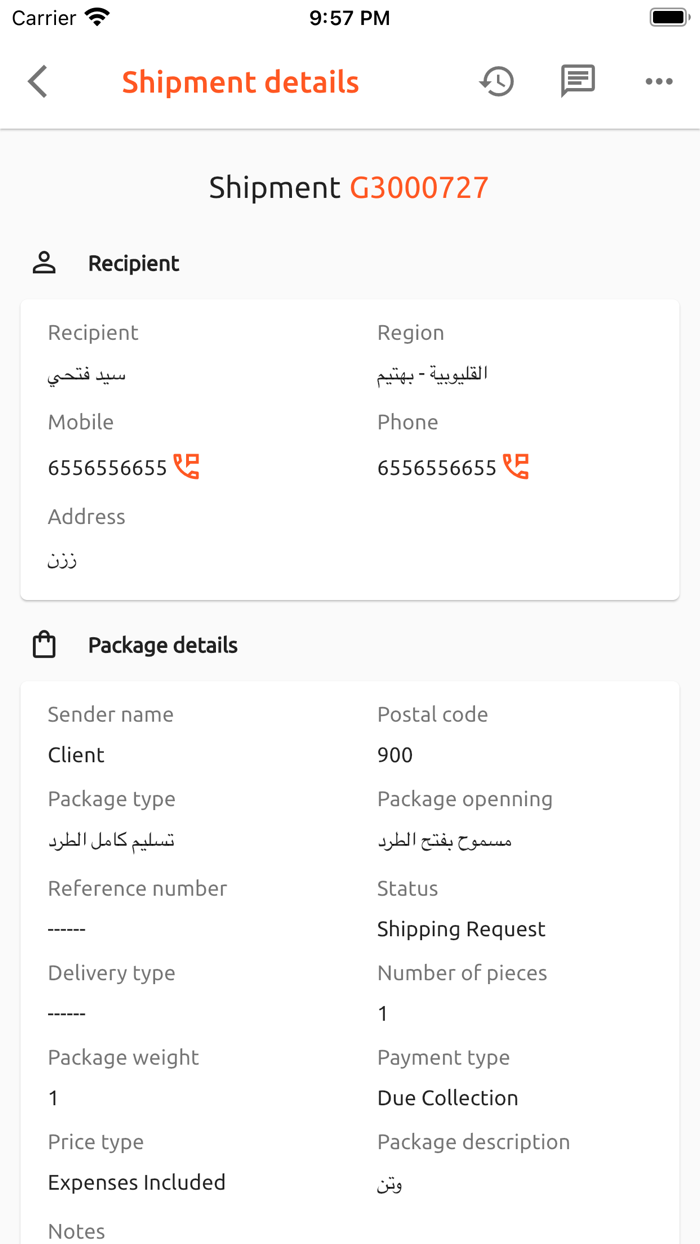Tap the postal code value 900
Screen dimensions: 700x1244
pos(395,755)
